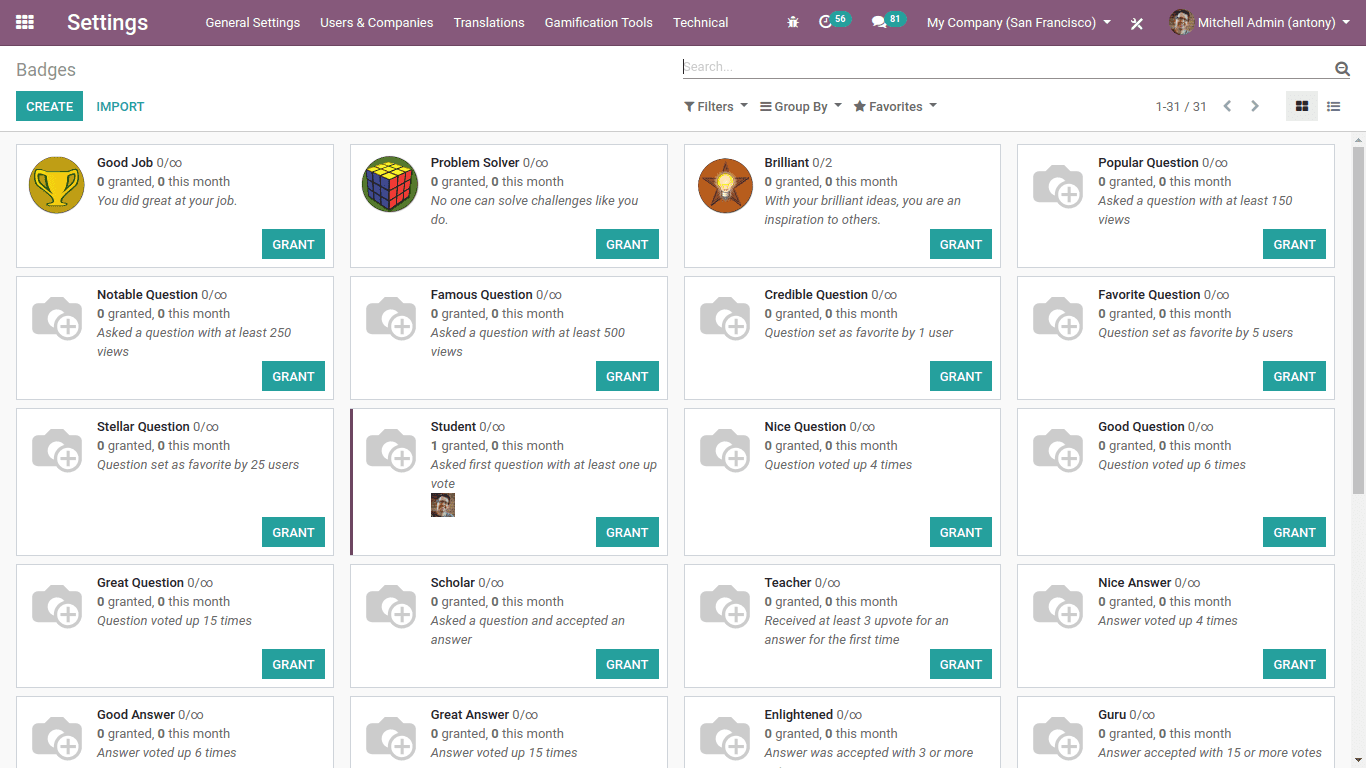Click Stellar Question camera placeholder icon

click(57, 449)
